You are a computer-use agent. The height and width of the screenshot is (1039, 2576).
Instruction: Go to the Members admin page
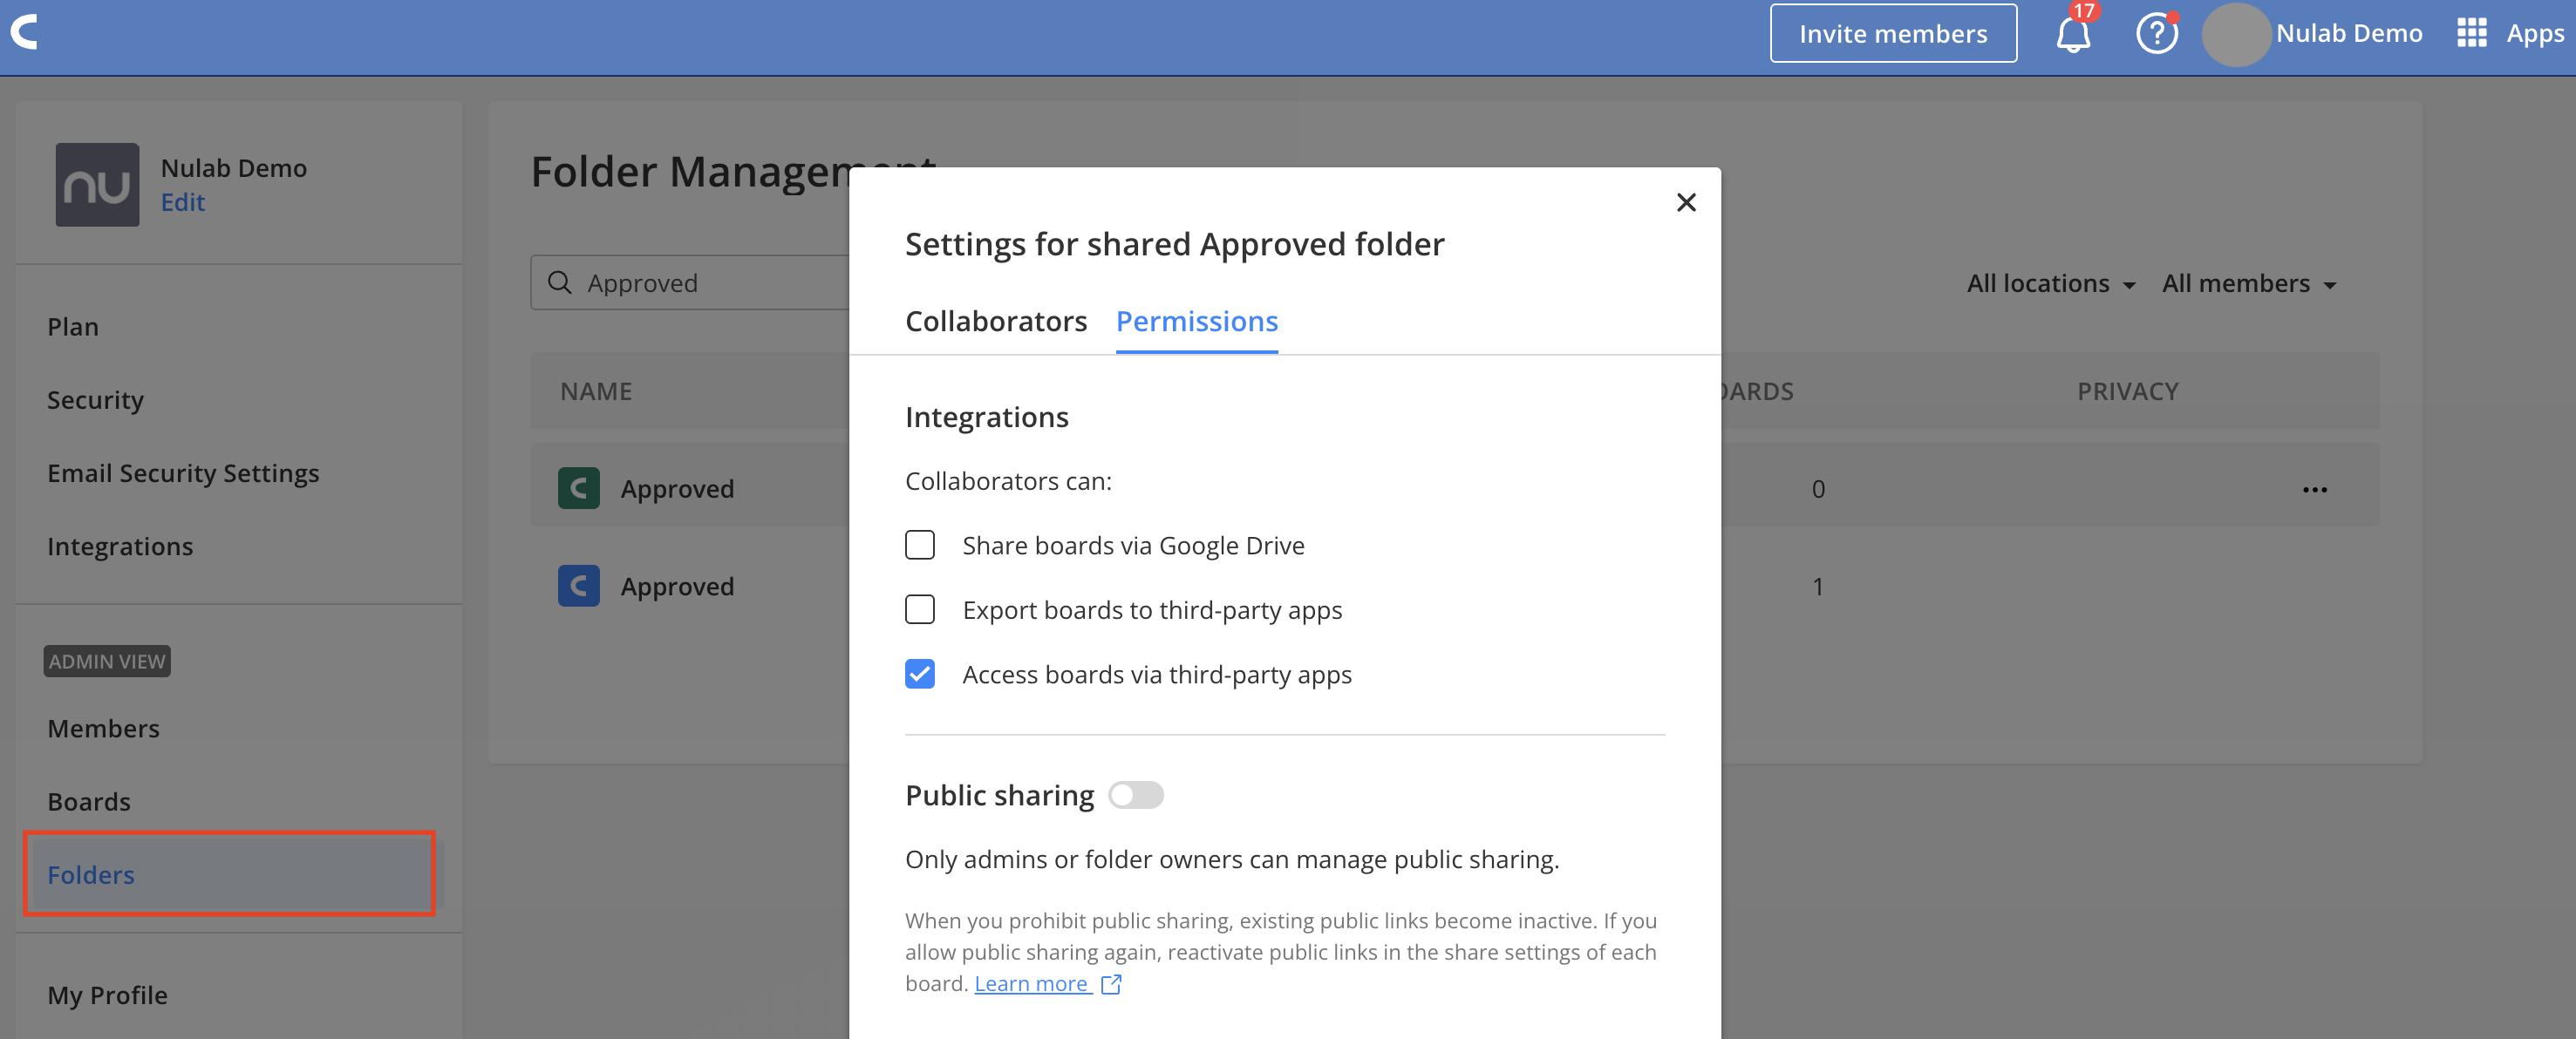[103, 728]
